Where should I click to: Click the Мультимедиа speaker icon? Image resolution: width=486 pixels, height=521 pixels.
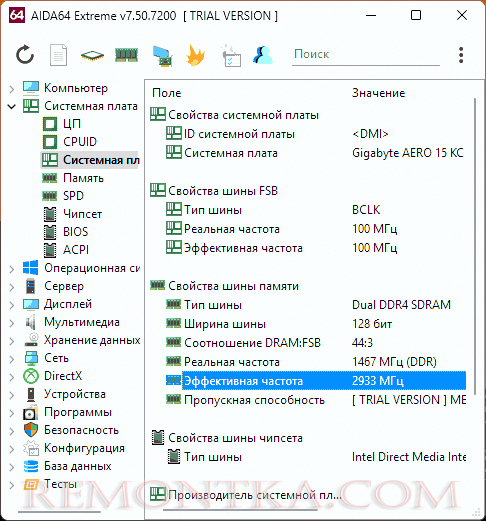click(31, 322)
